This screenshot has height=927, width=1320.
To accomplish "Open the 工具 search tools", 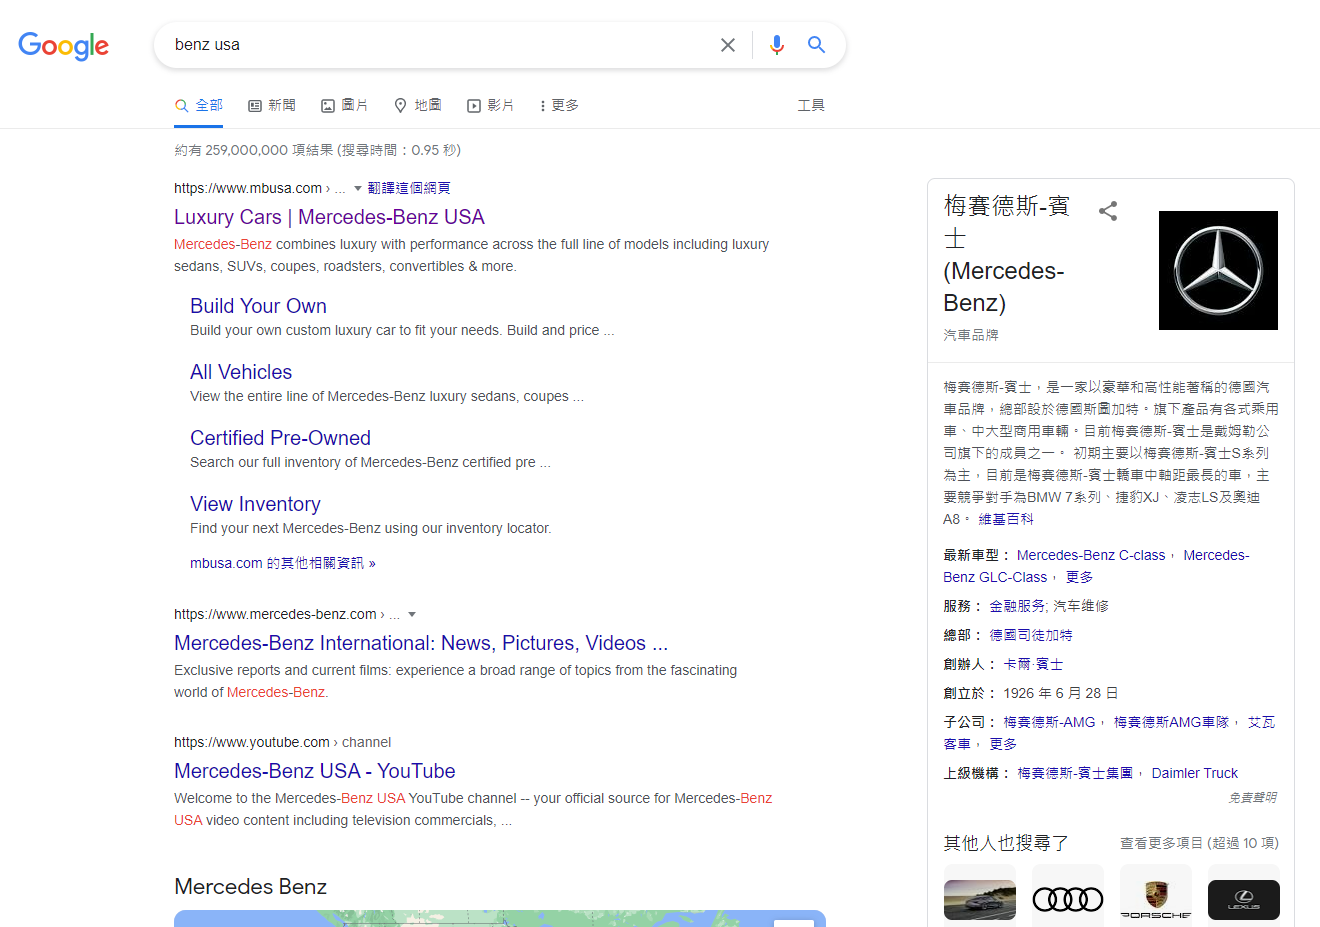I will point(811,105).
